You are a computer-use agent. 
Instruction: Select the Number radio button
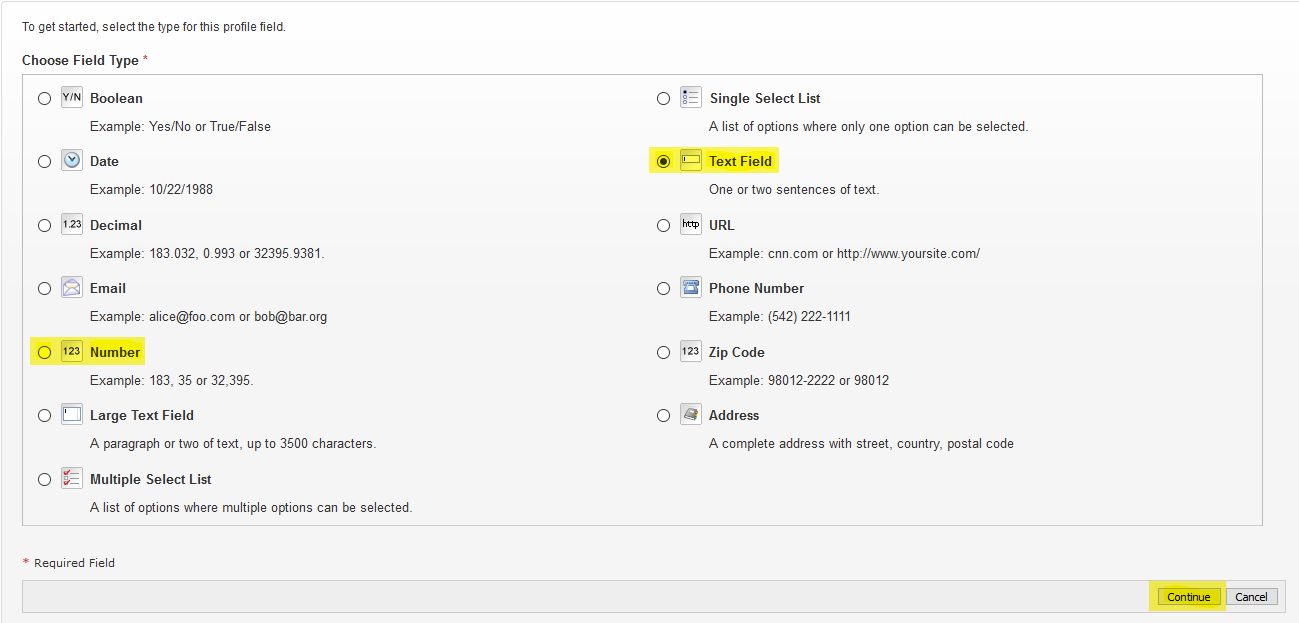pyautogui.click(x=44, y=352)
